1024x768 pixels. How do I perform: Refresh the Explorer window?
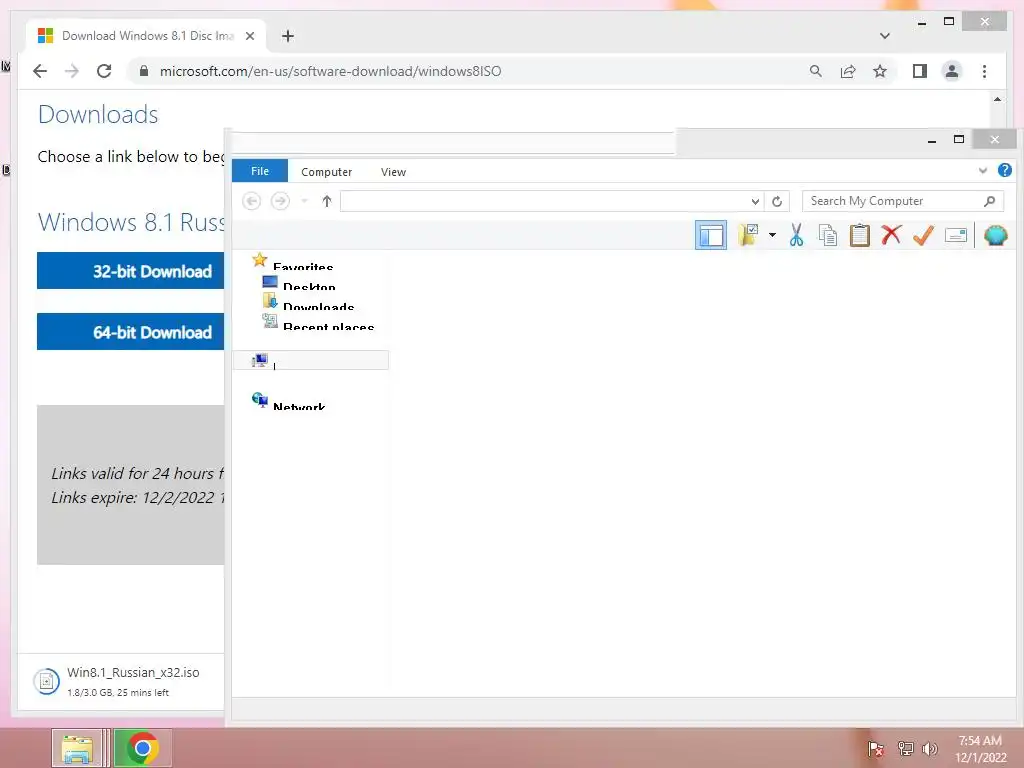[777, 201]
